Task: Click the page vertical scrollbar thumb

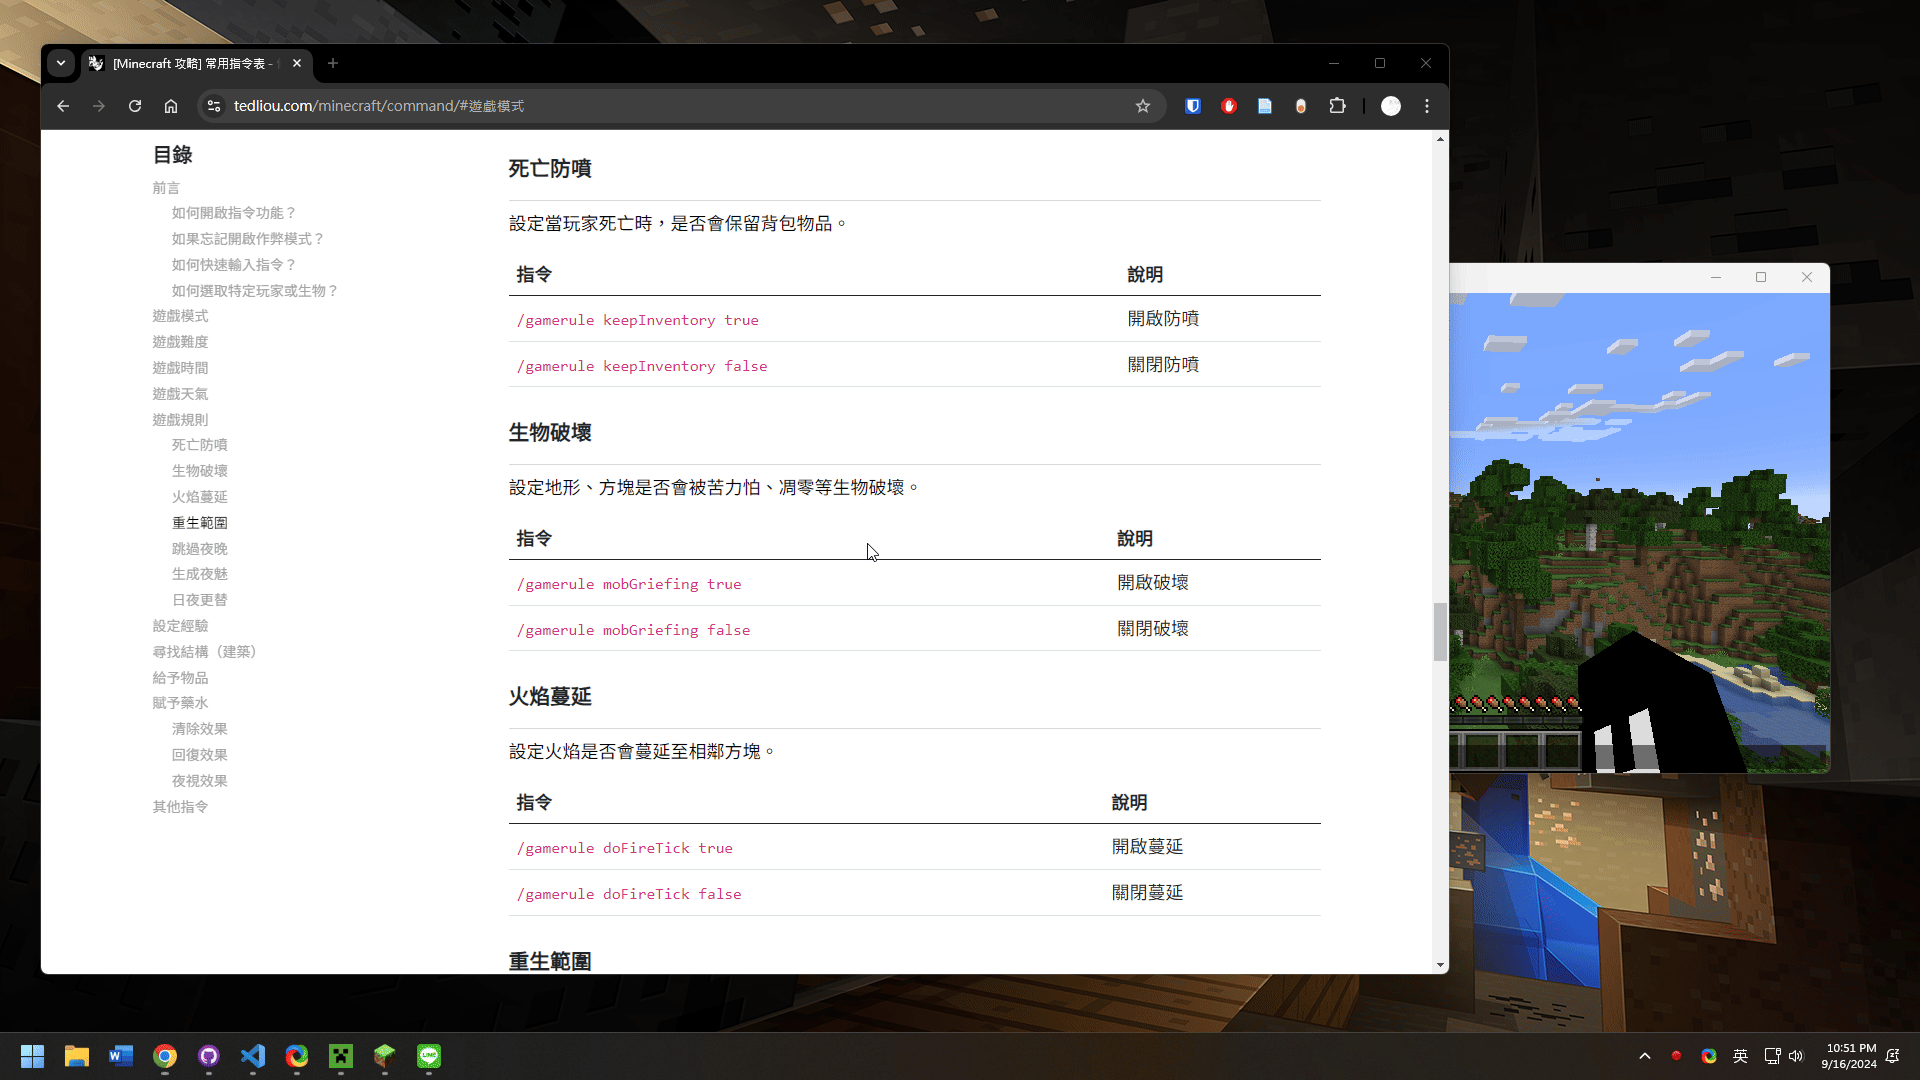Action: (1440, 632)
